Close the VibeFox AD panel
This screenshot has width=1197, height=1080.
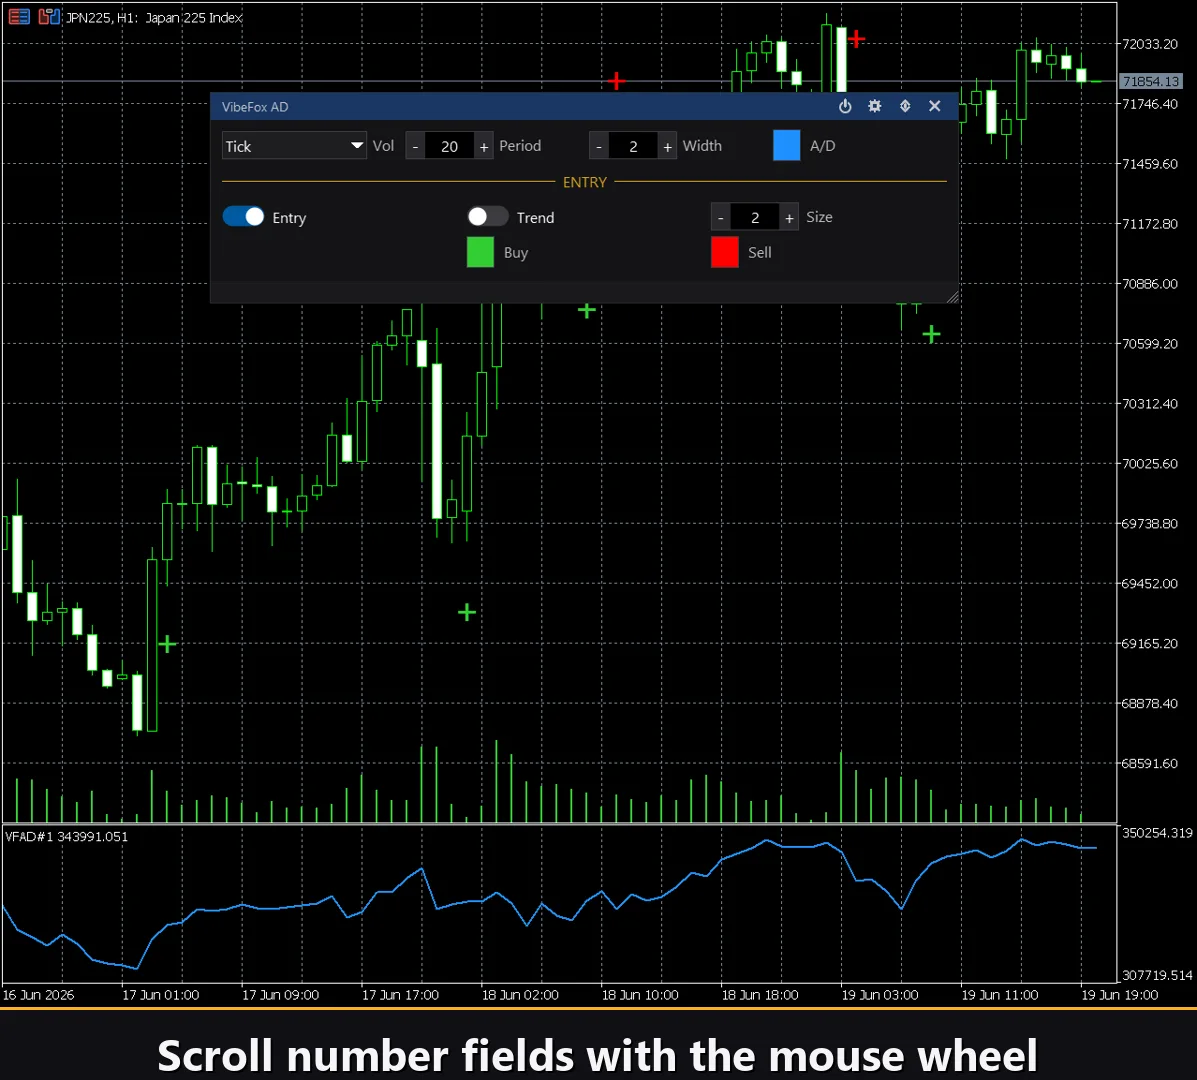pyautogui.click(x=934, y=106)
